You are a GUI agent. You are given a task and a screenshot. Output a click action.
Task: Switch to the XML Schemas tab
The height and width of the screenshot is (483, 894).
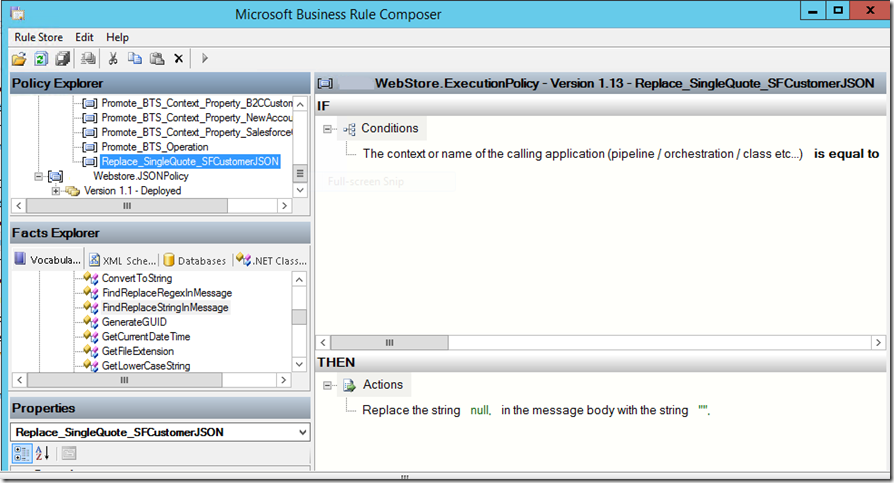click(123, 261)
